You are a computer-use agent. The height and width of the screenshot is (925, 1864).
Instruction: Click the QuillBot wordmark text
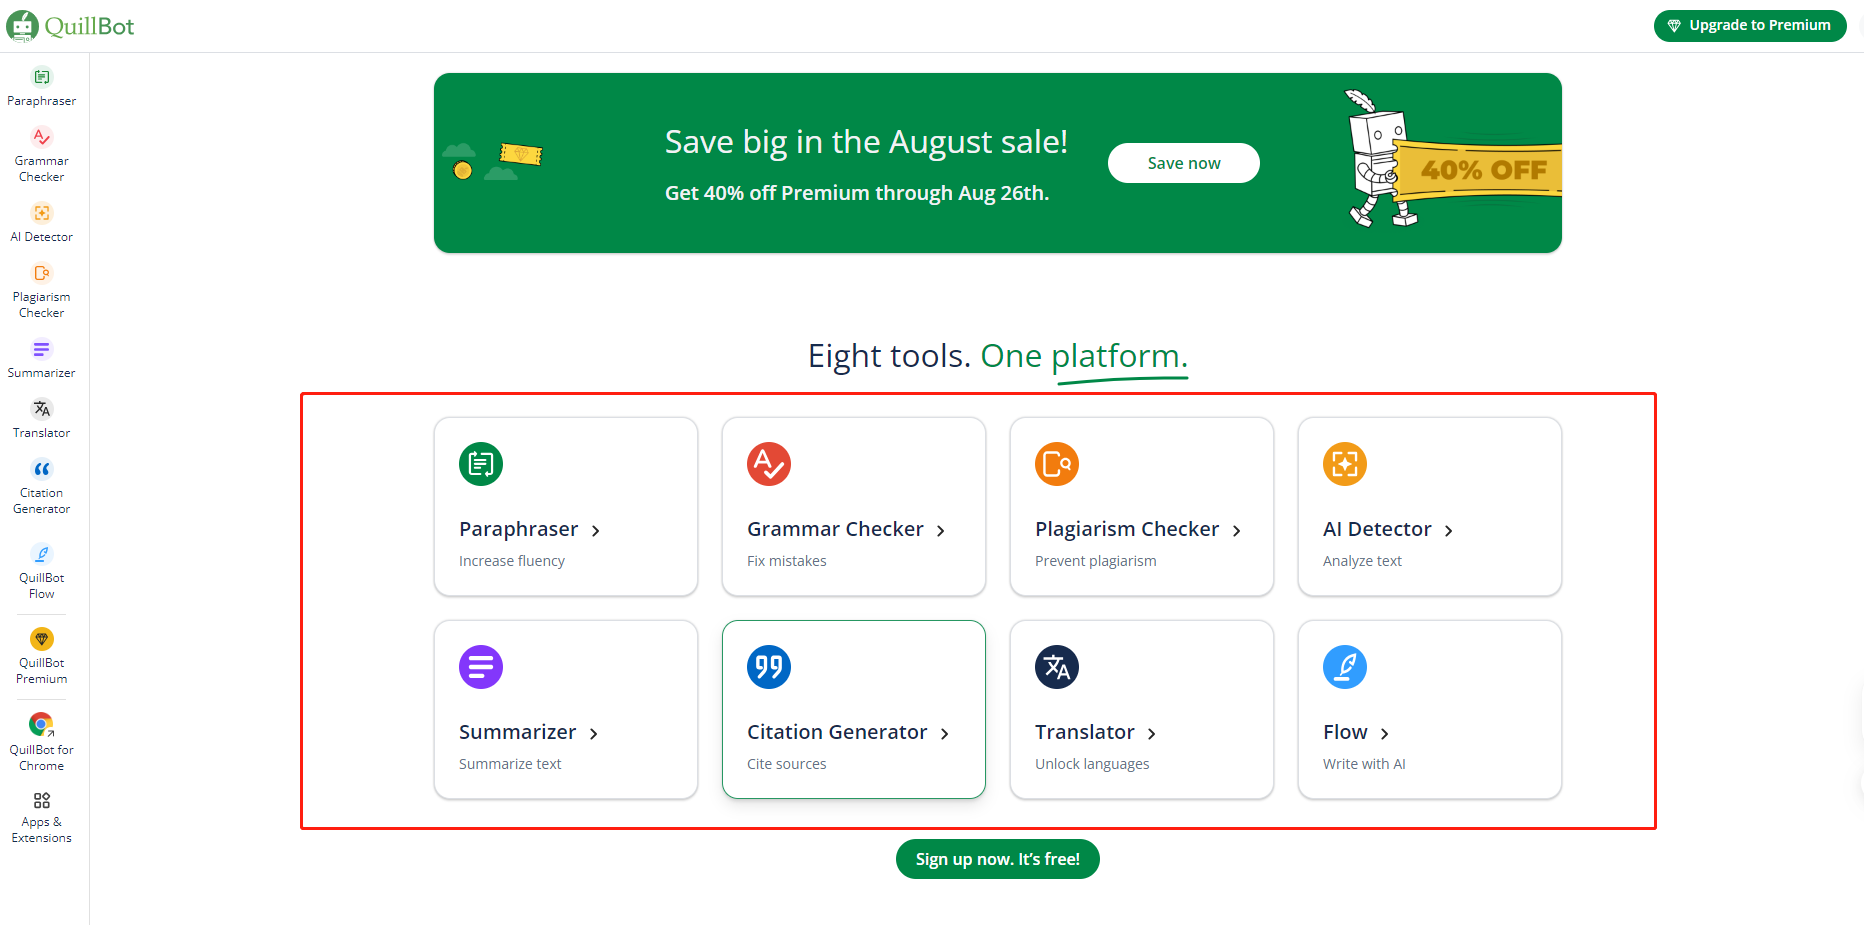[89, 26]
